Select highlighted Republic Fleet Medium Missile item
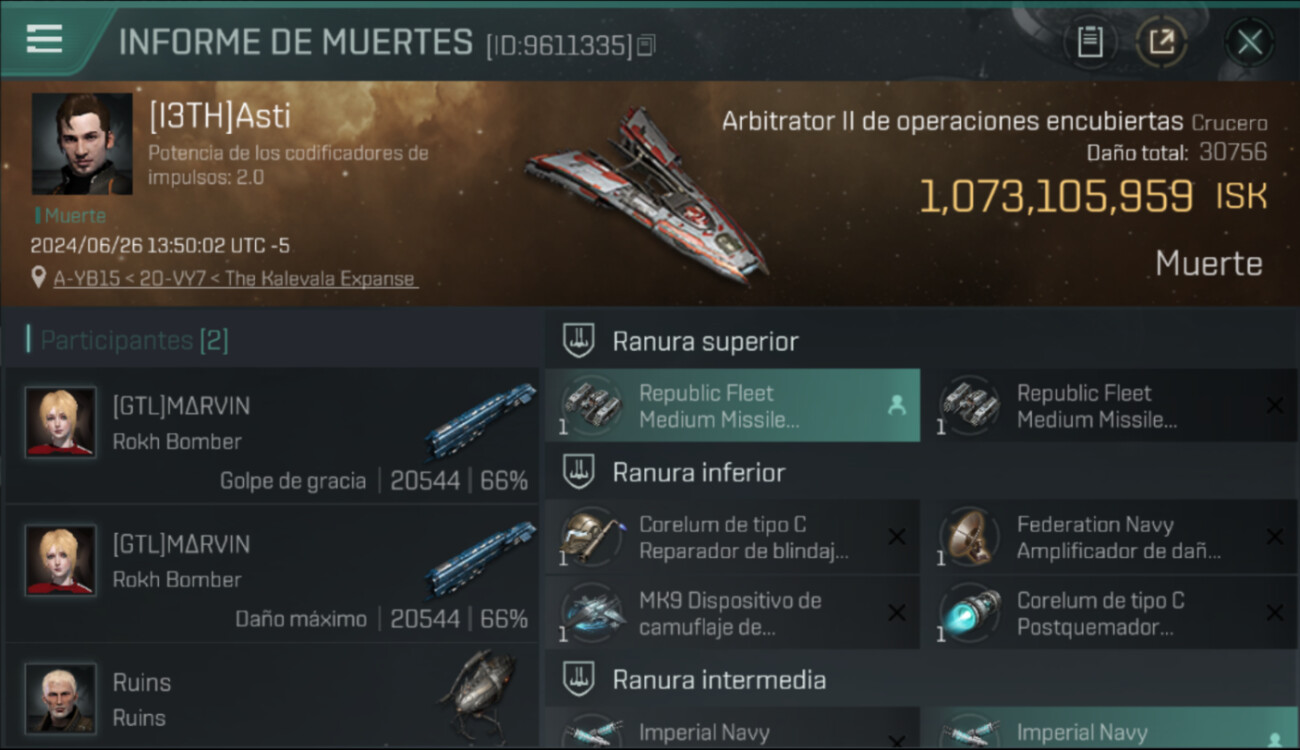 732,405
